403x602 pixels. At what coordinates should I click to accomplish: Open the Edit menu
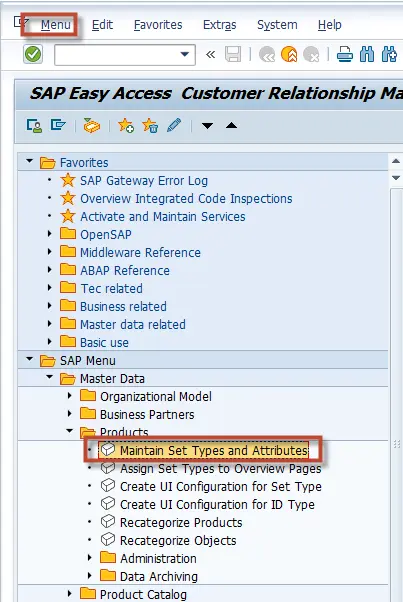102,25
